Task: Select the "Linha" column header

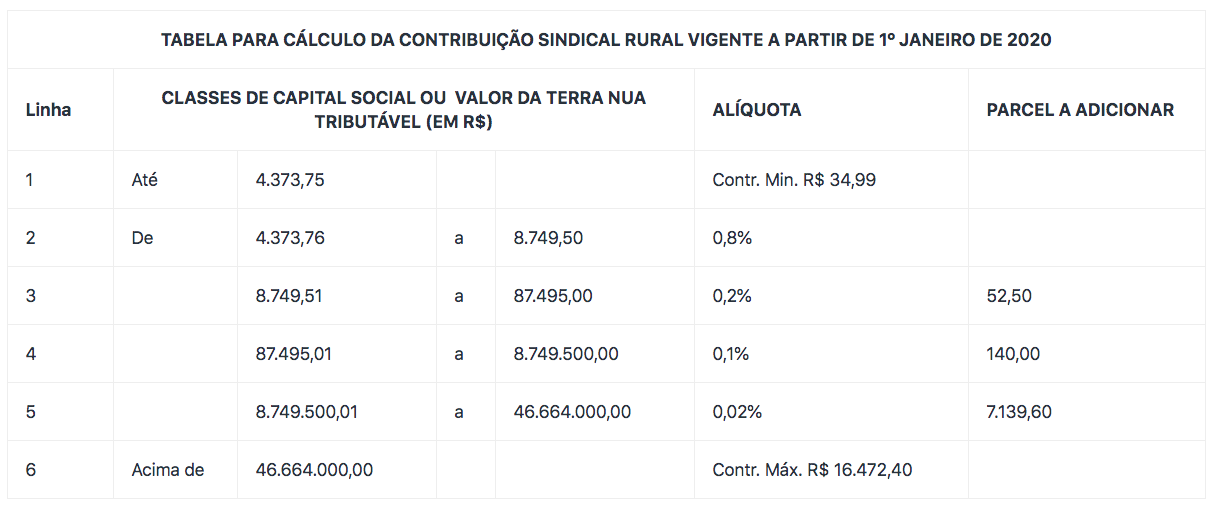Action: click(x=48, y=110)
